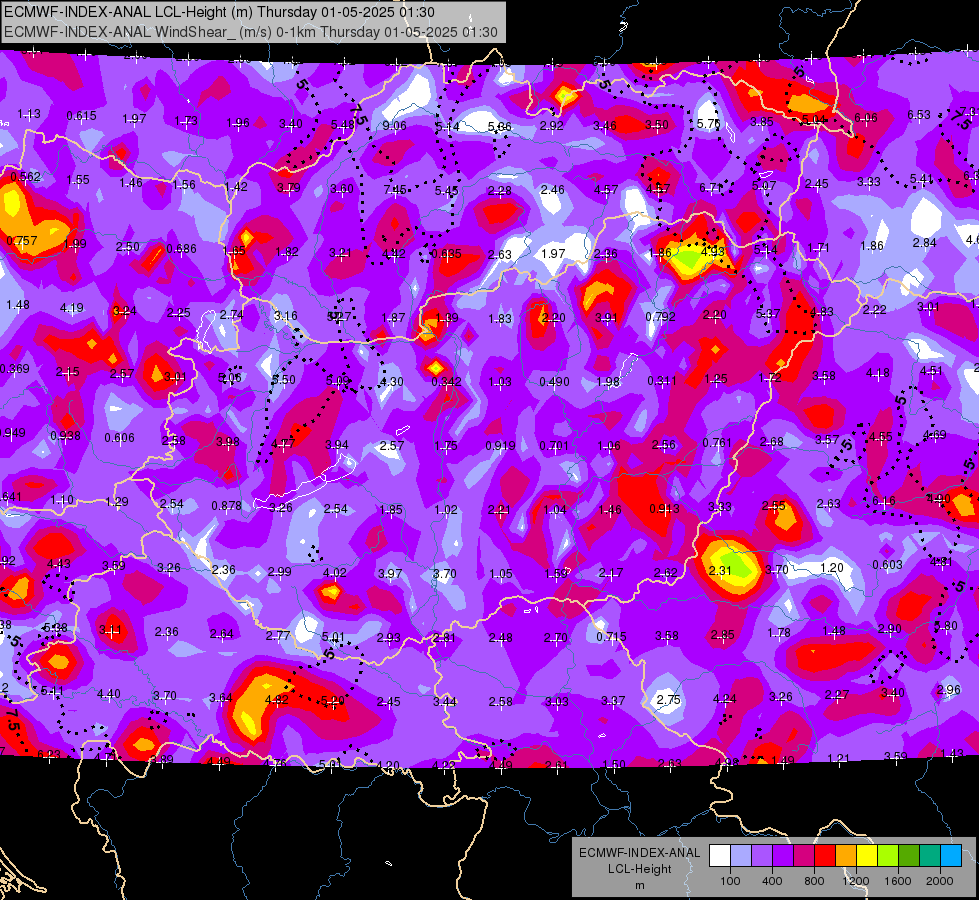Viewport: 979px width, 900px height.
Task: Click the 400 legend scale label
Action: click(772, 881)
